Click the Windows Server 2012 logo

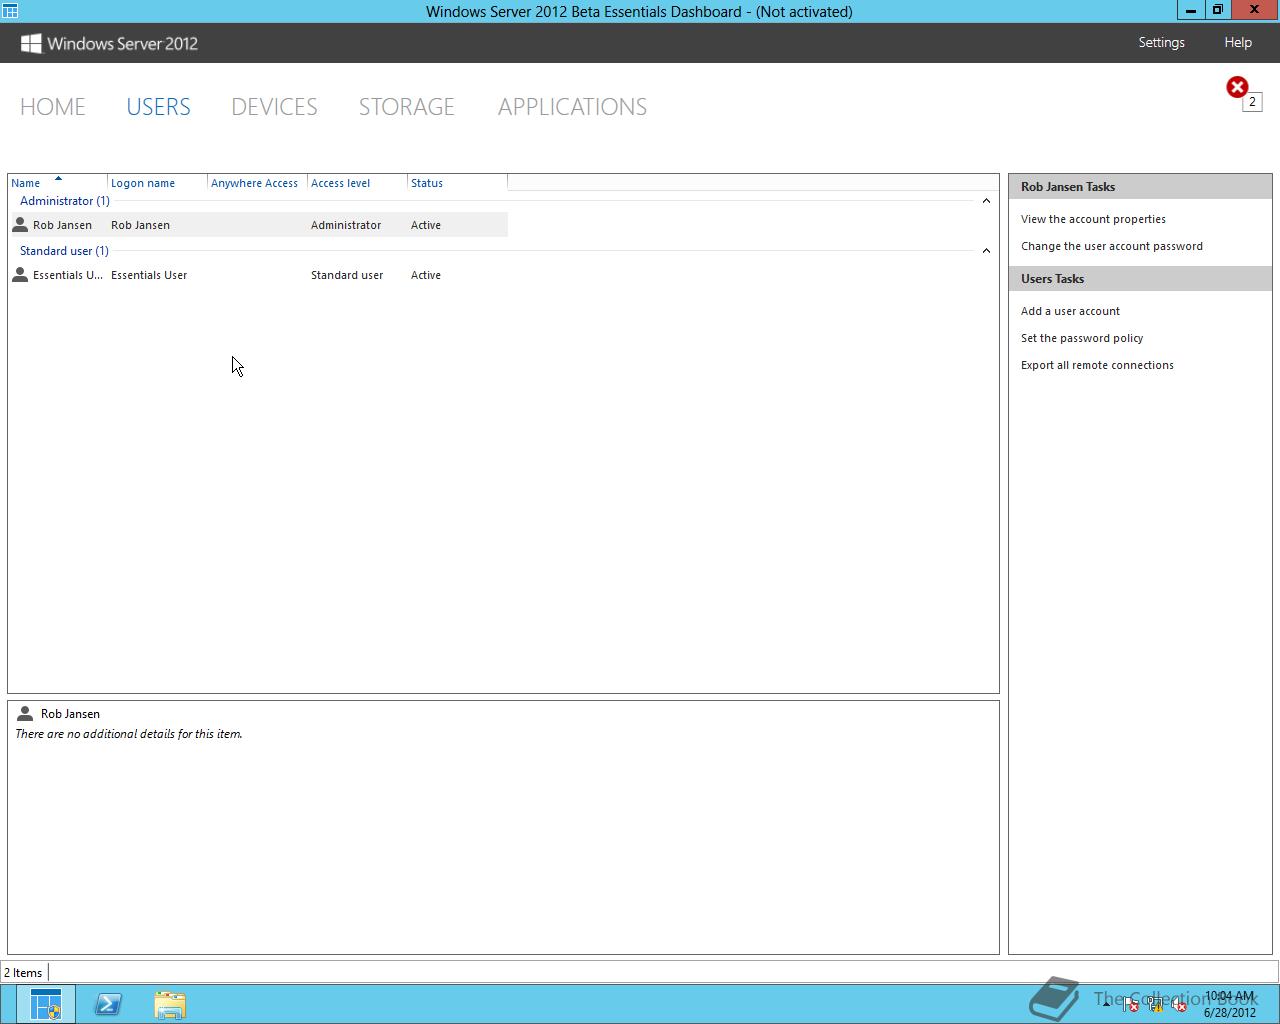110,43
